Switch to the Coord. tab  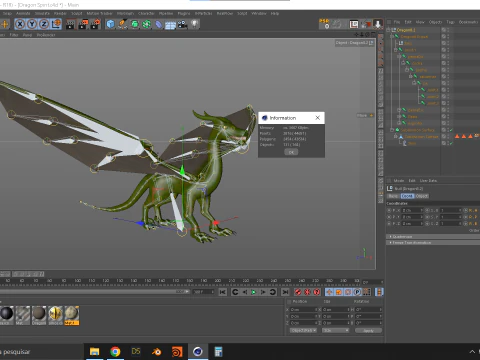(407, 196)
